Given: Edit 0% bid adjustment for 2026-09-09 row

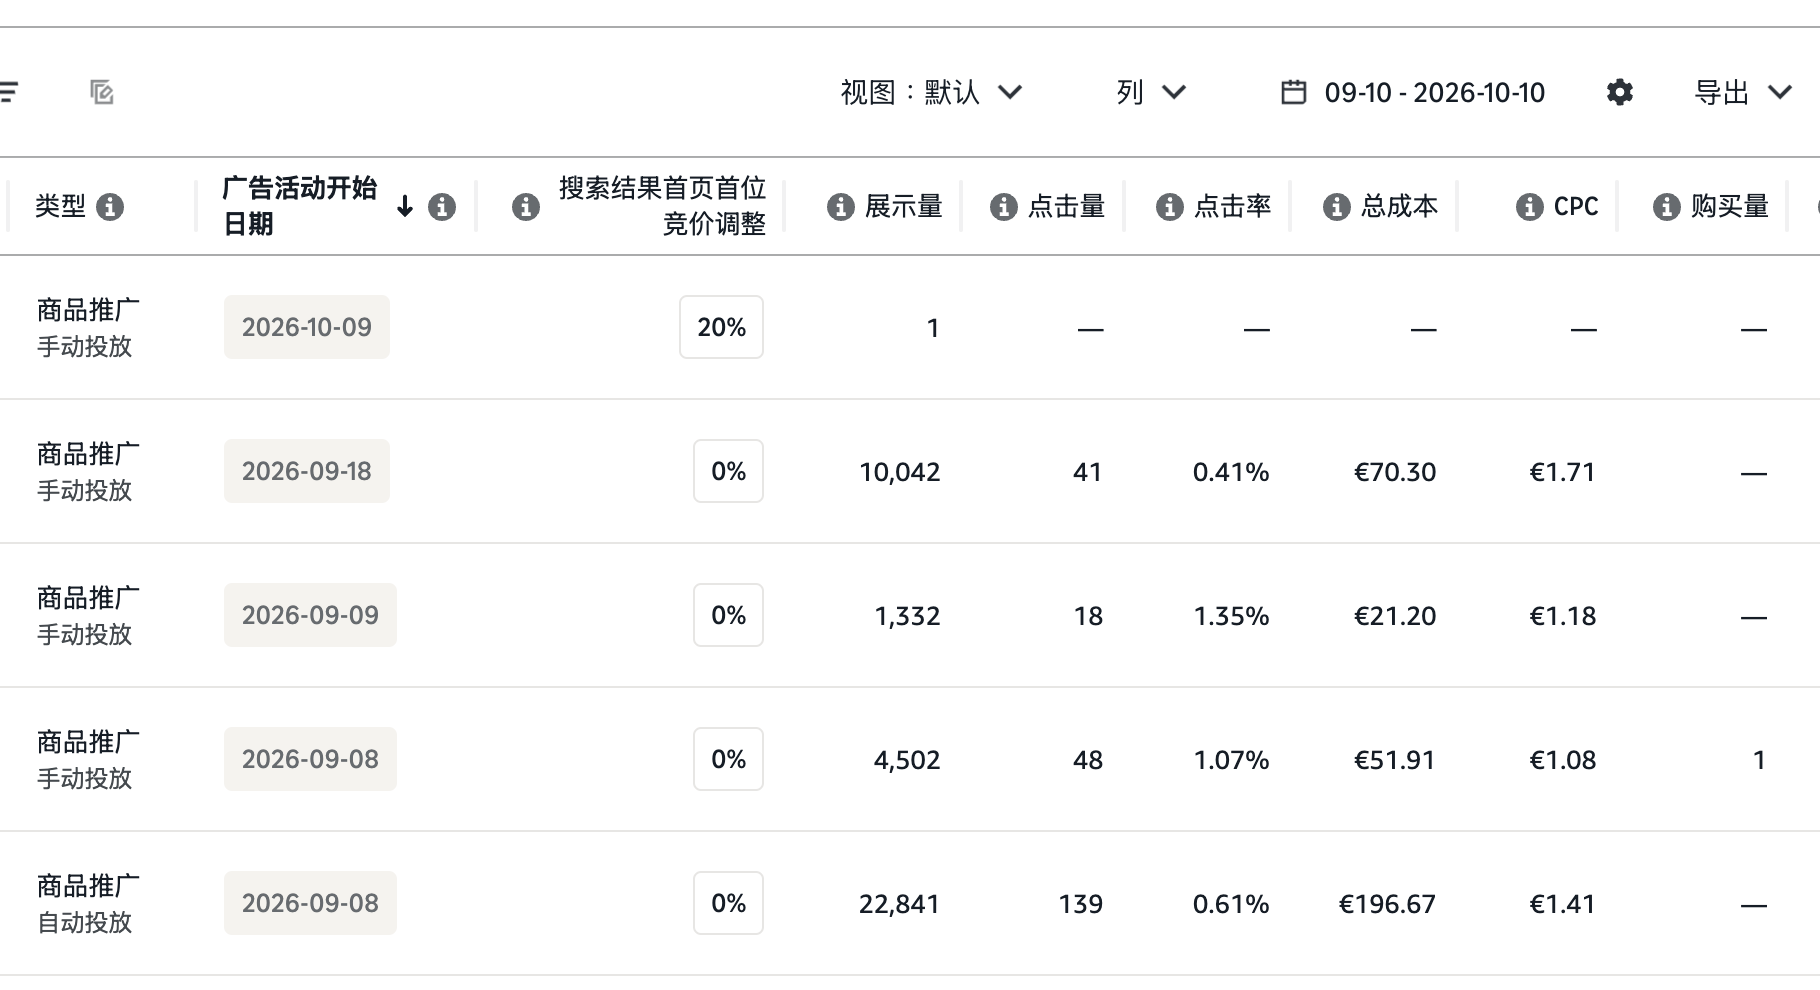Looking at the screenshot, I should tap(728, 615).
